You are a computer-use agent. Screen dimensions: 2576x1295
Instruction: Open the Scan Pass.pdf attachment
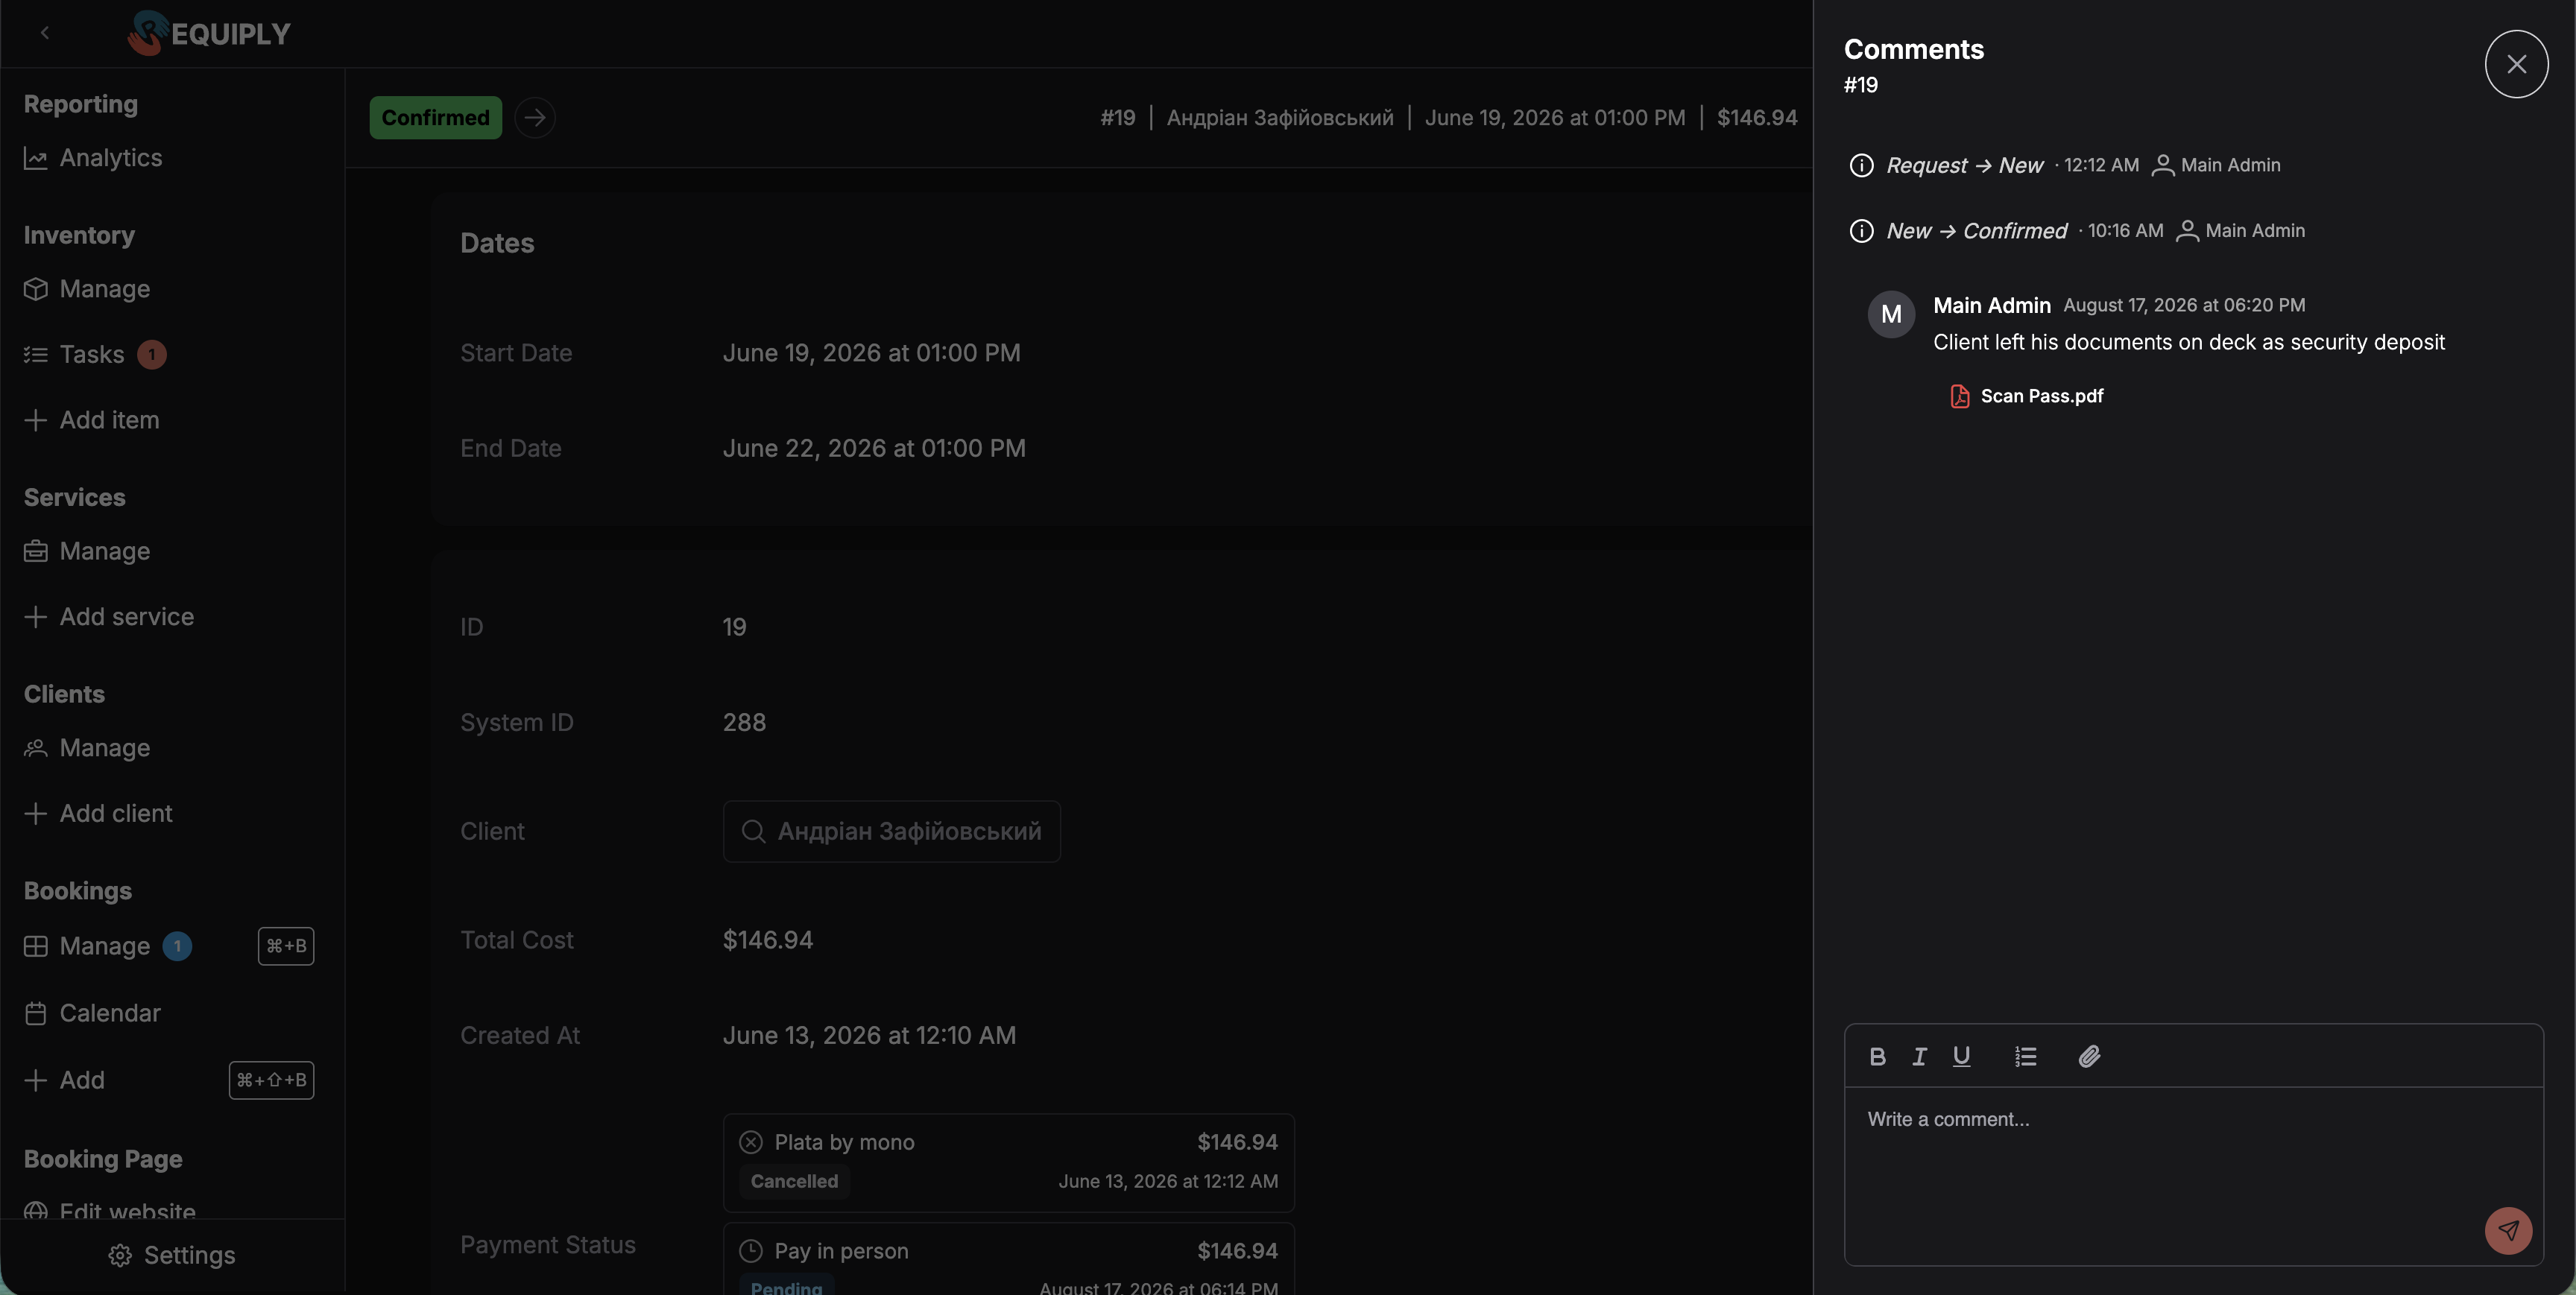click(x=2027, y=396)
